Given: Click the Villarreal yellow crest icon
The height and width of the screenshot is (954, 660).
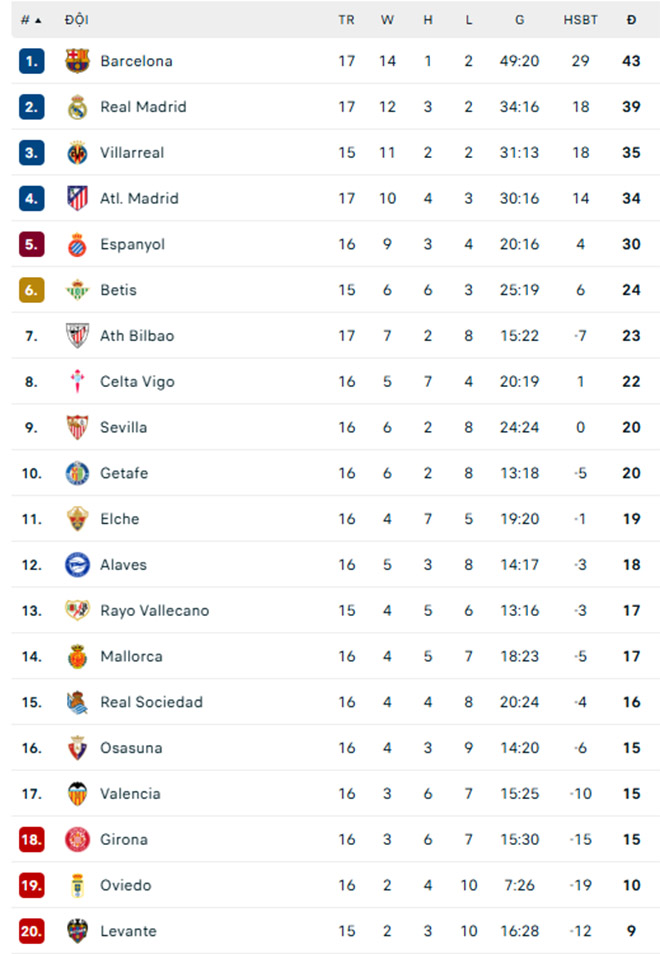Looking at the screenshot, I should pyautogui.click(x=77, y=153).
